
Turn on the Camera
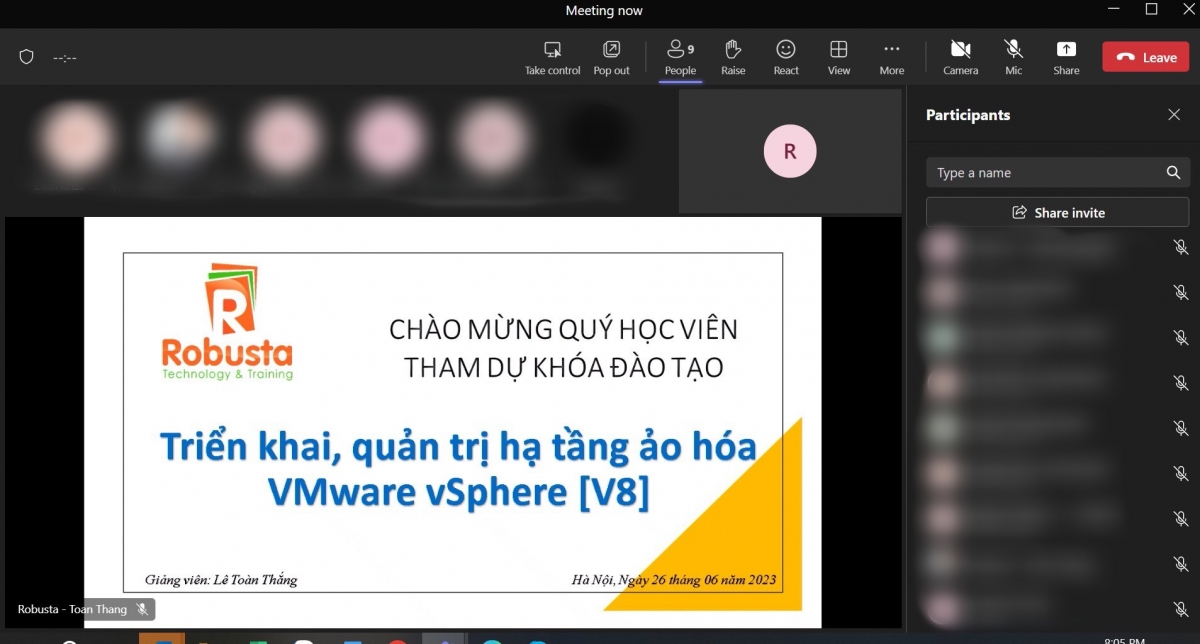pyautogui.click(x=960, y=58)
